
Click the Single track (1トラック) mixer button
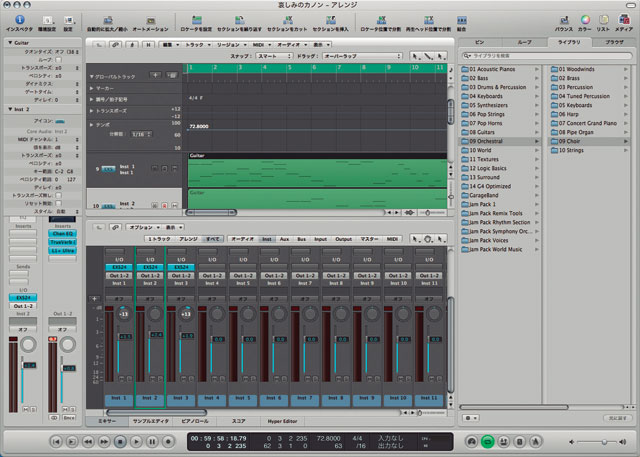point(159,239)
